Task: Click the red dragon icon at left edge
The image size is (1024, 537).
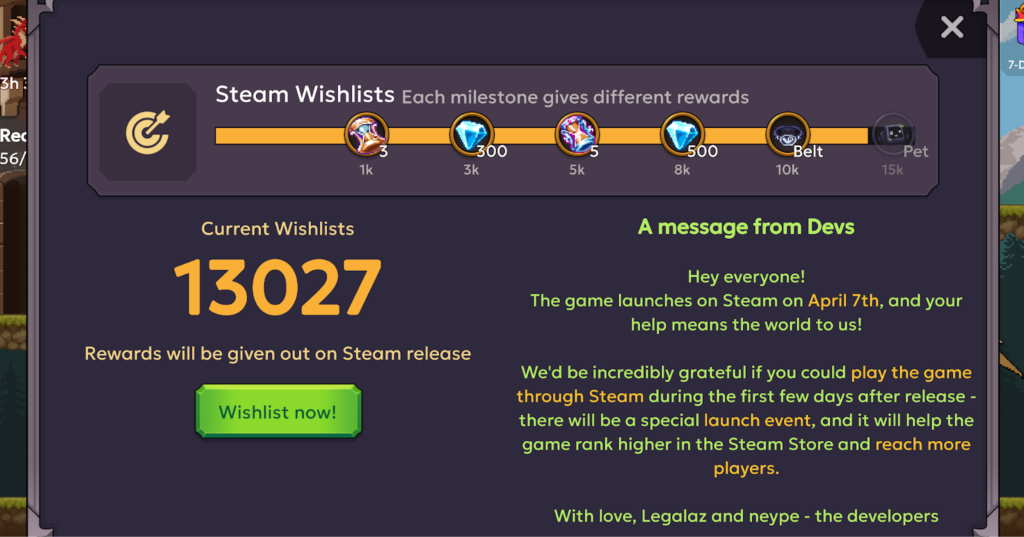Action: 12,43
